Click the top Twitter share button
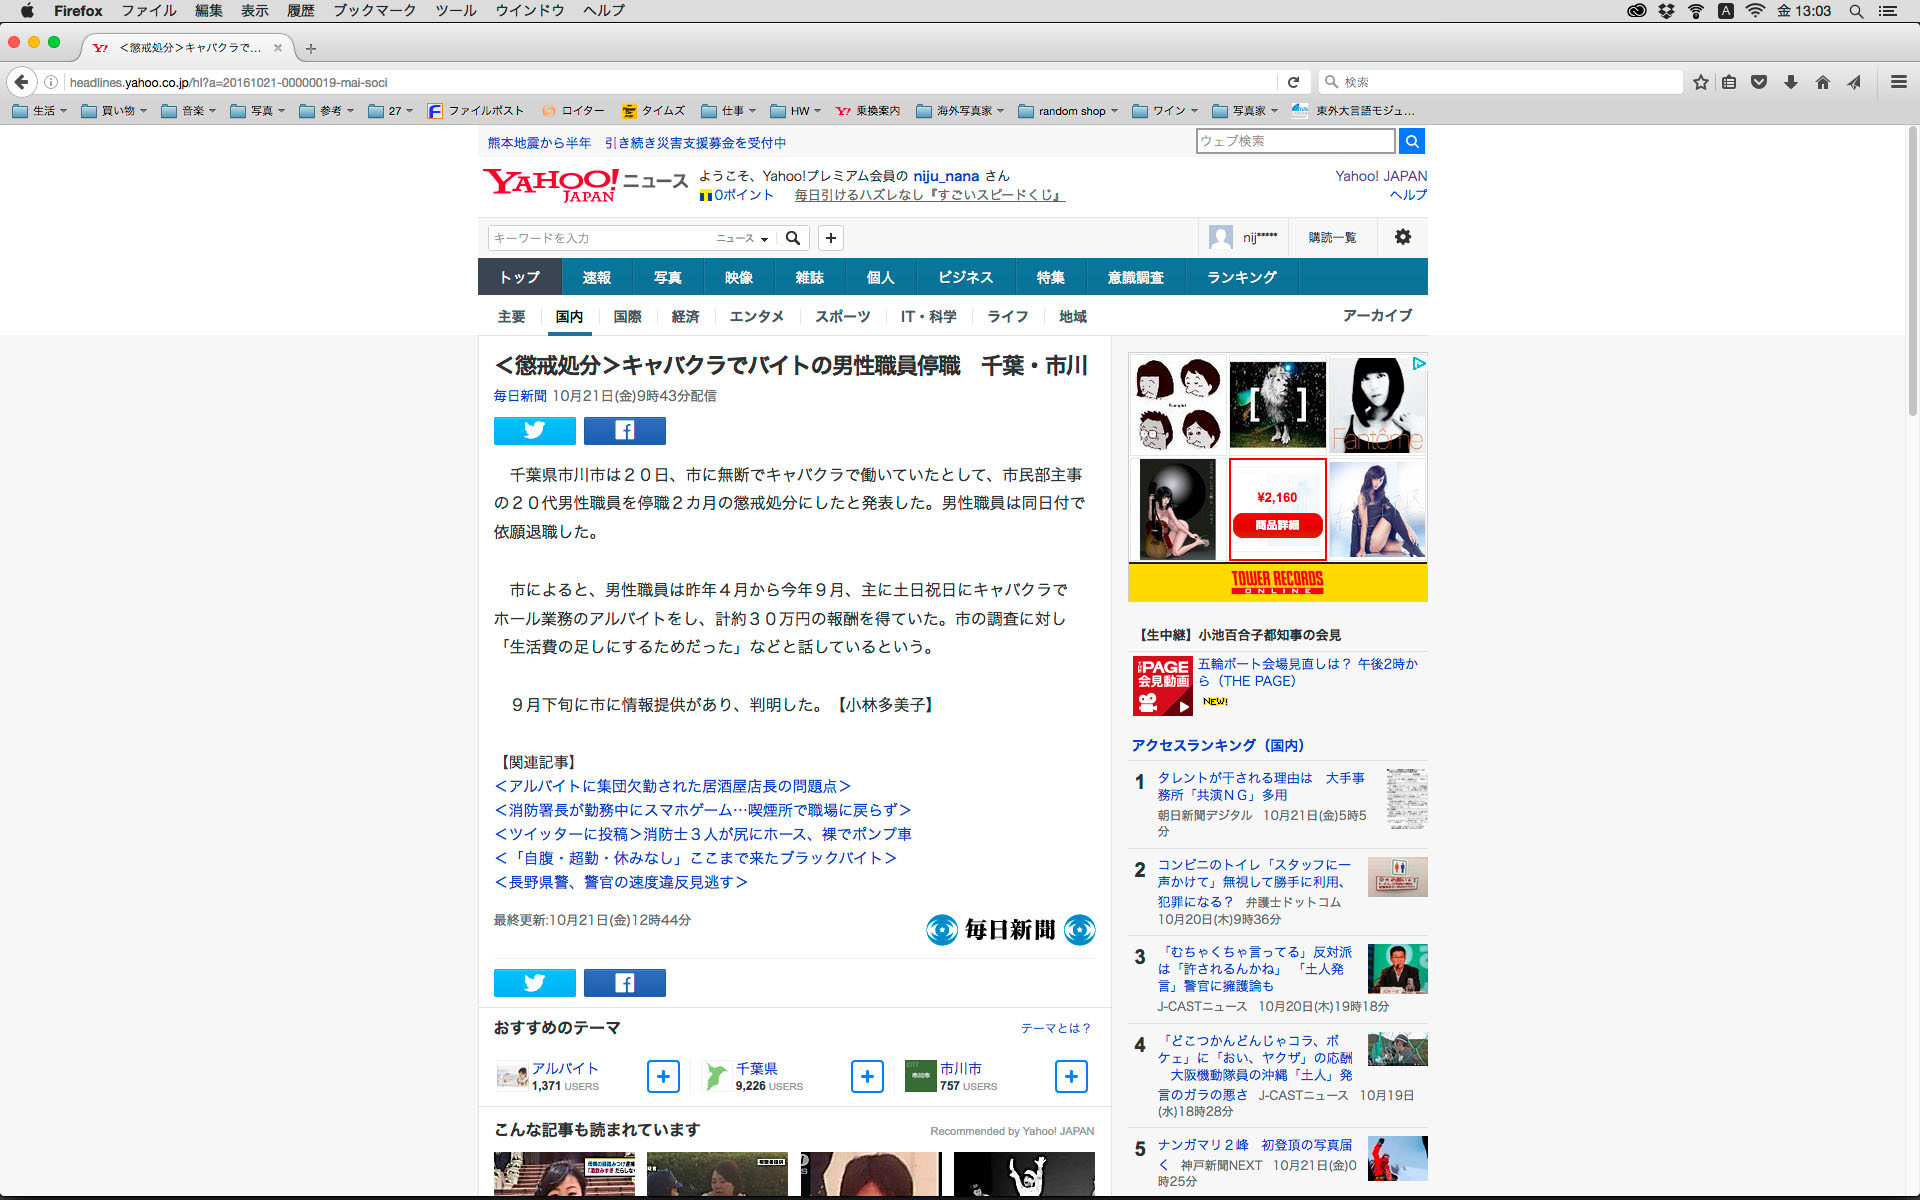The height and width of the screenshot is (1200, 1920). pyautogui.click(x=534, y=430)
